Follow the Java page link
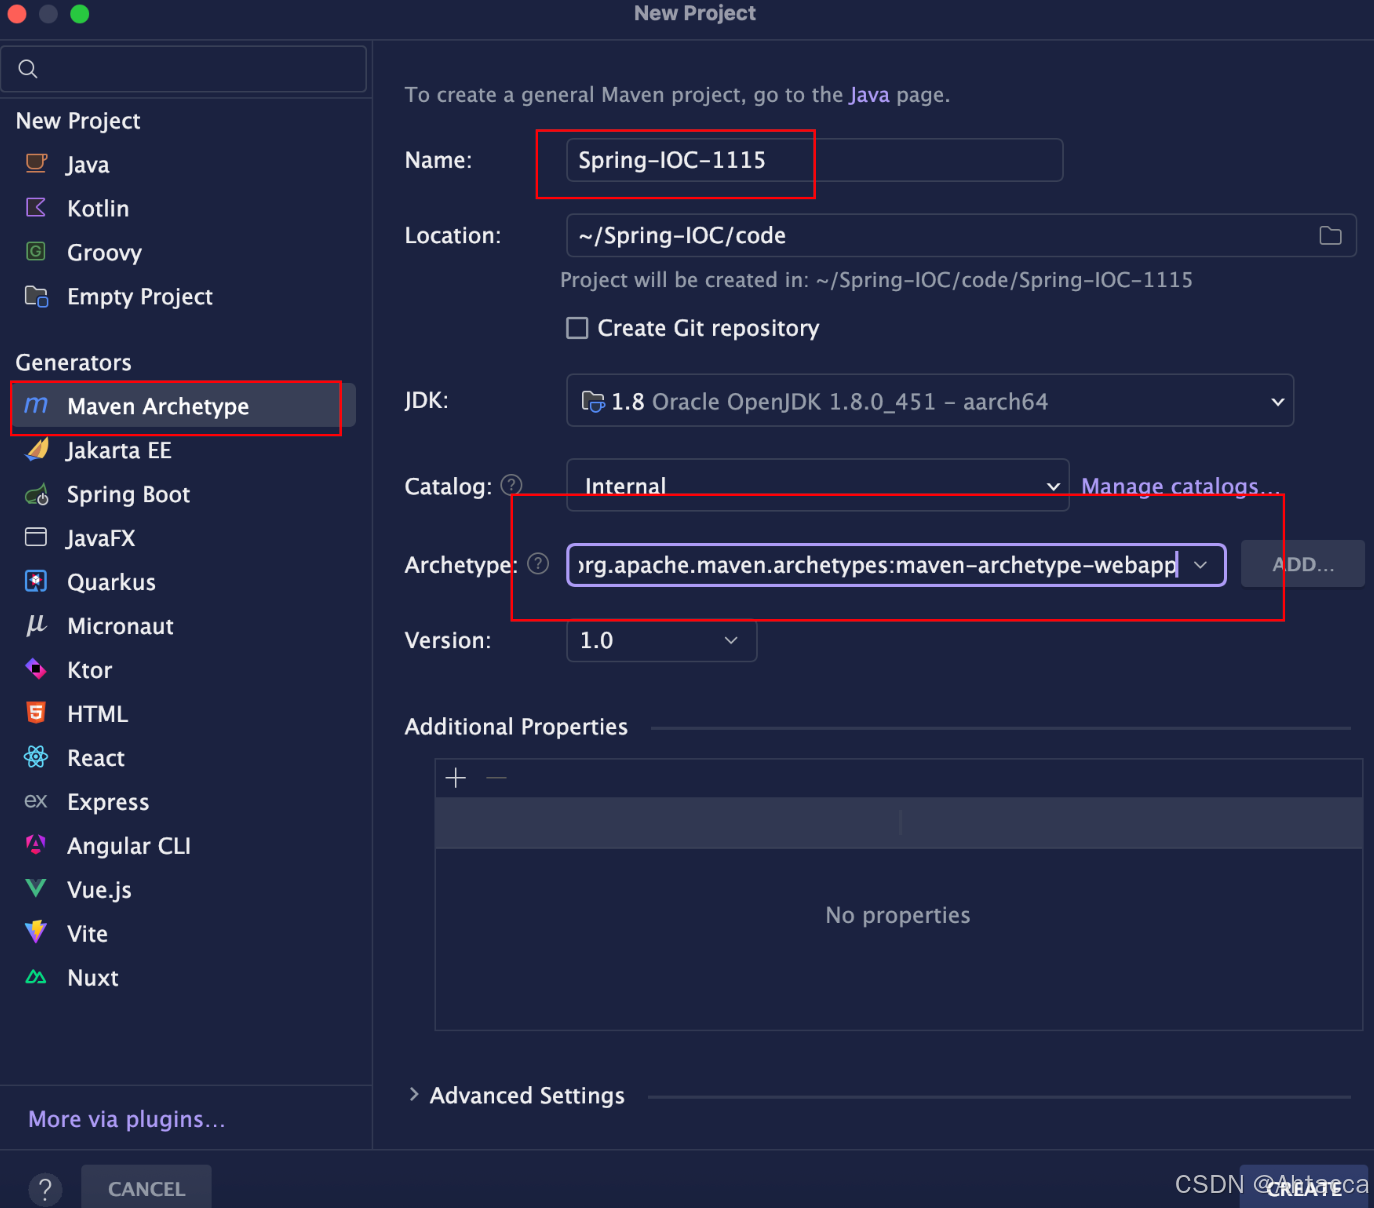1374x1208 pixels. coord(869,95)
